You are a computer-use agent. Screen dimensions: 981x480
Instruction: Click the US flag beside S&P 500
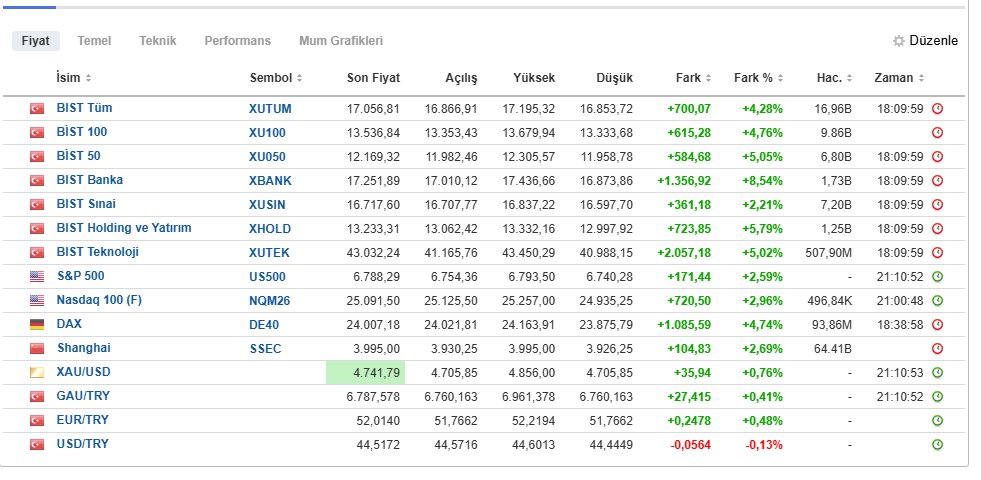point(37,277)
